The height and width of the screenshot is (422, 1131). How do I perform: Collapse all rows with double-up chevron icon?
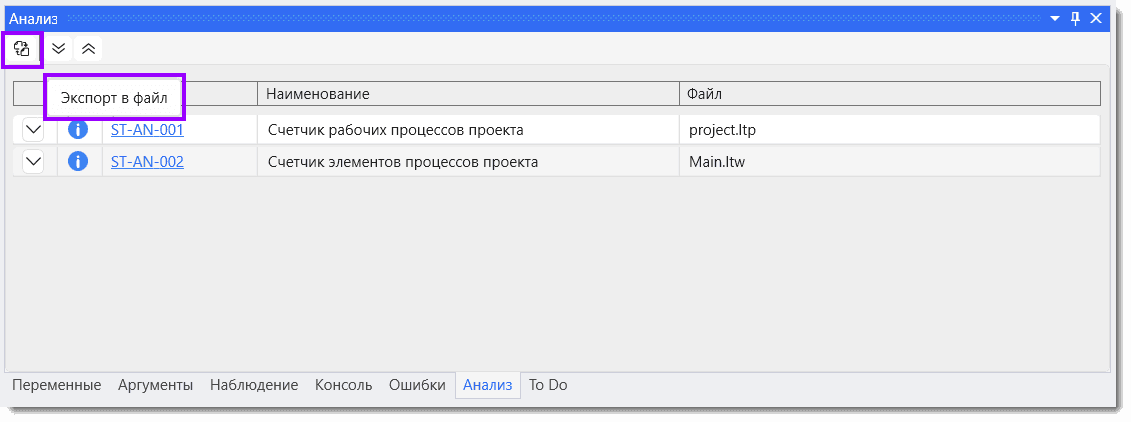[88, 49]
